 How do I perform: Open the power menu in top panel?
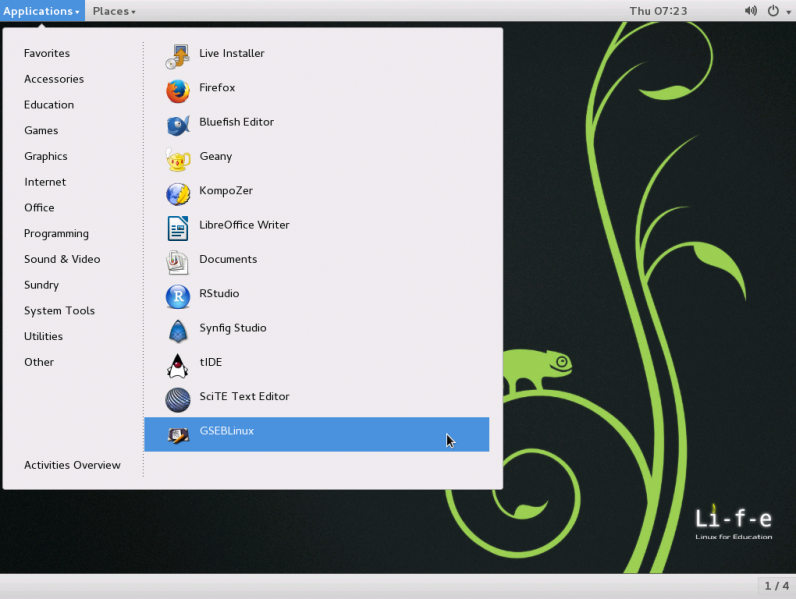click(775, 11)
